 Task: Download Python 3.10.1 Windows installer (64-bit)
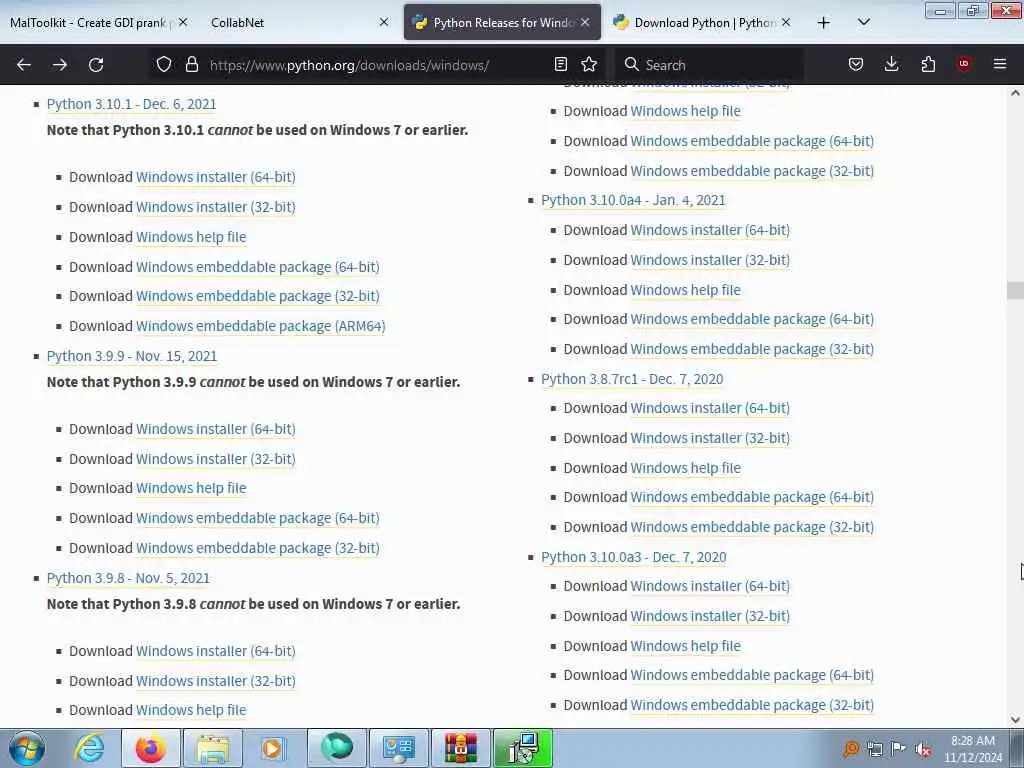click(x=216, y=177)
